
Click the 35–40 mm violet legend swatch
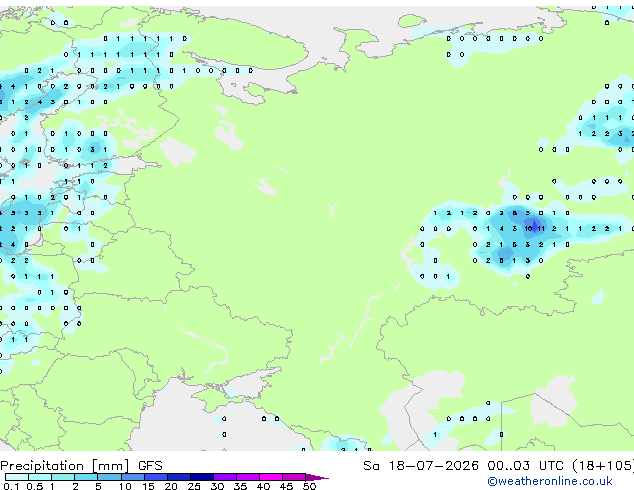click(x=247, y=477)
